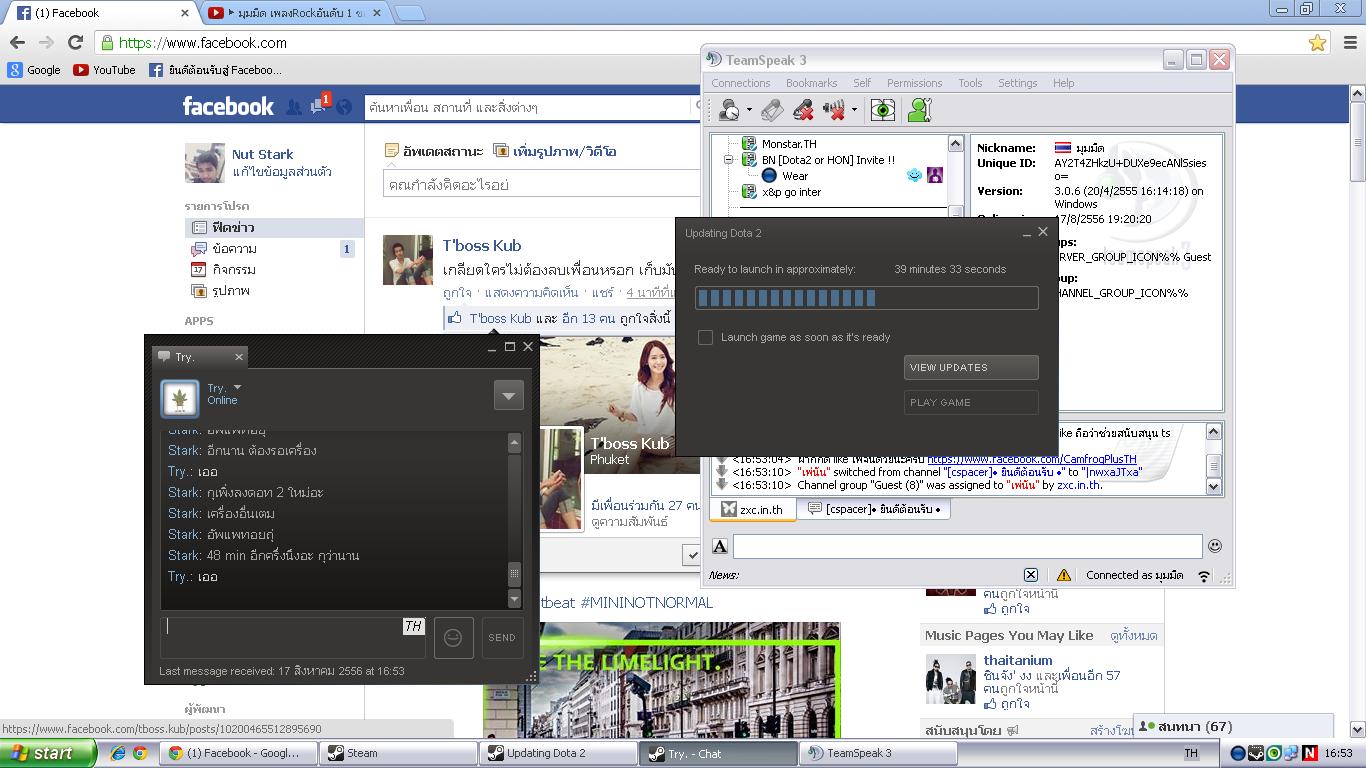Click TeamSpeak connection signal icon
1366x768 pixels.
(x=1205, y=576)
